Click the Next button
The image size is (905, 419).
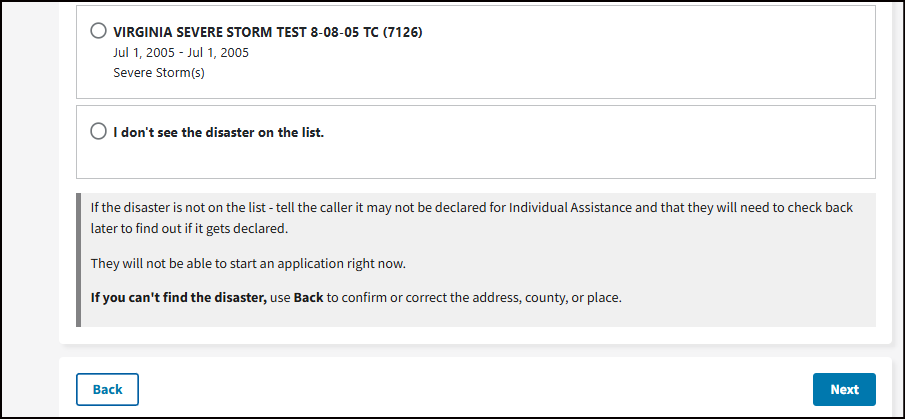click(x=843, y=390)
